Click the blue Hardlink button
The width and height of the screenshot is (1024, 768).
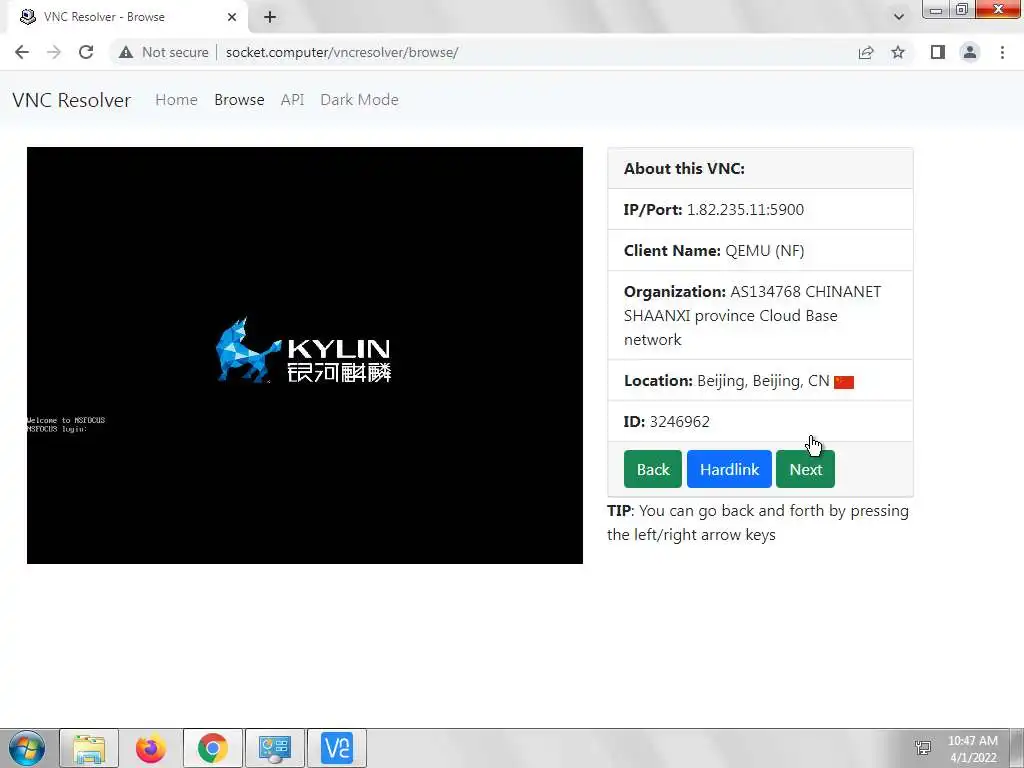pyautogui.click(x=729, y=469)
